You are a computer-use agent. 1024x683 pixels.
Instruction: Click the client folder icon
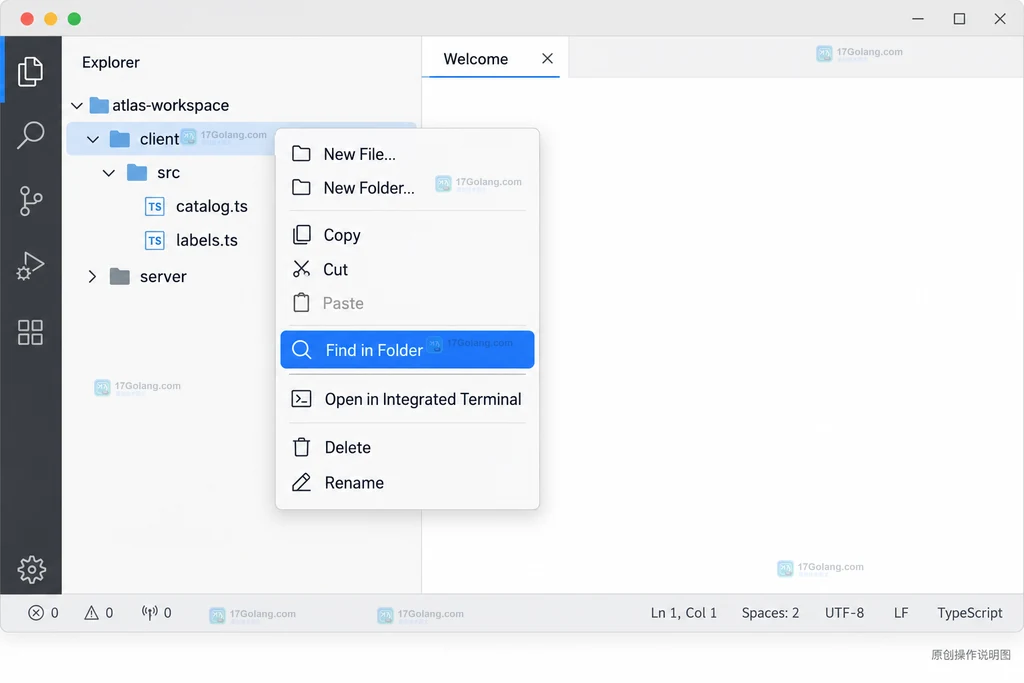120,139
